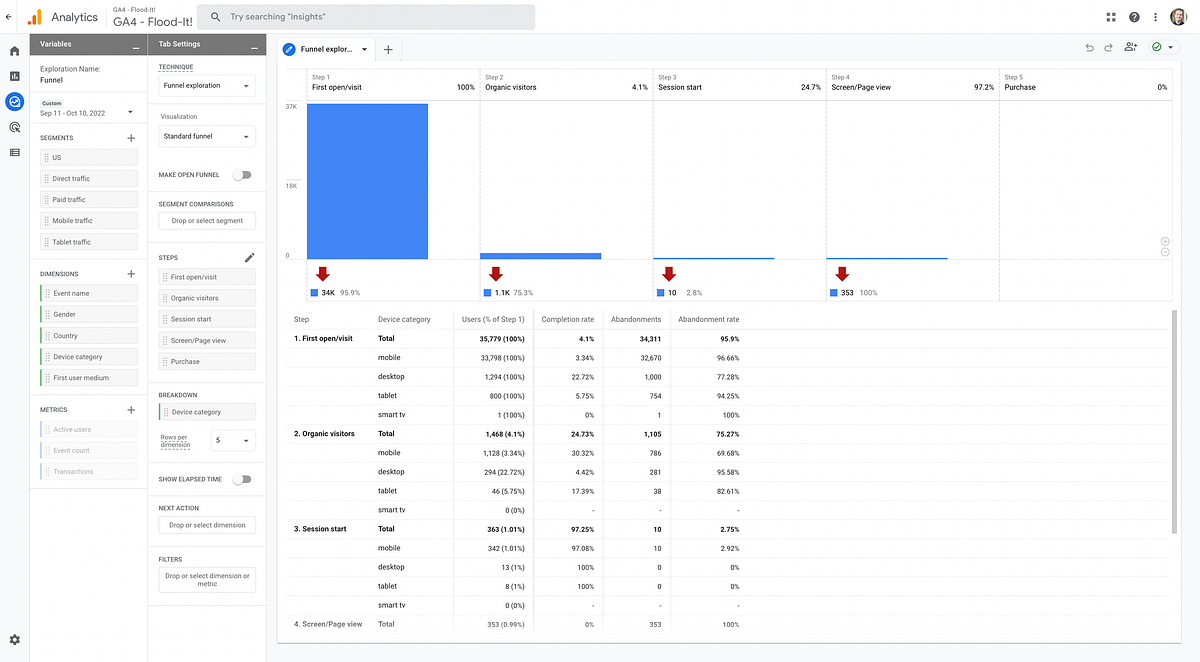This screenshot has height=662, width=1200.
Task: Open the Rows per dimension dropdown
Action: point(231,440)
